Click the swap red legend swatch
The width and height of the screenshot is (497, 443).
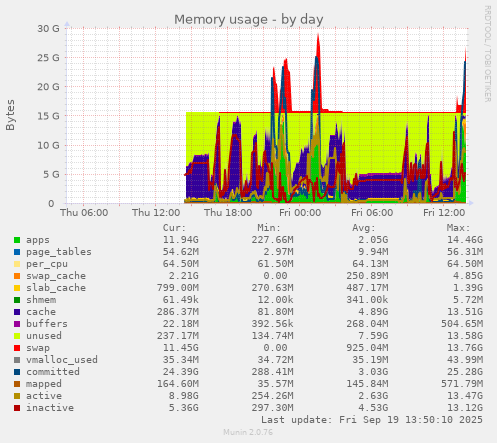[17, 348]
